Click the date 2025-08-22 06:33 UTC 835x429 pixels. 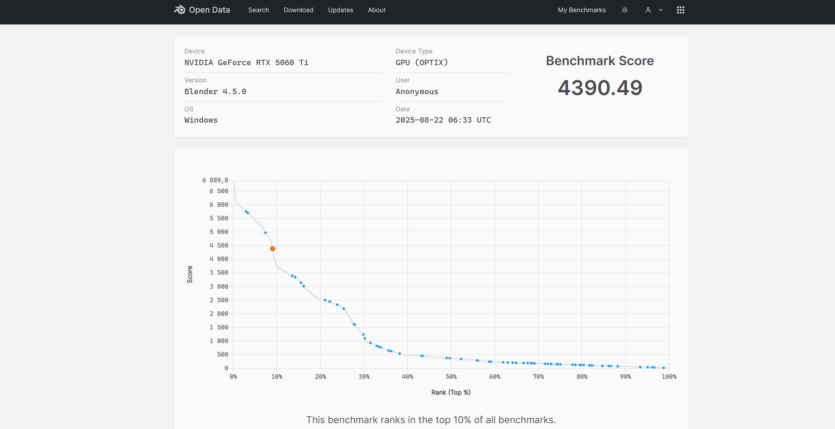pos(443,120)
